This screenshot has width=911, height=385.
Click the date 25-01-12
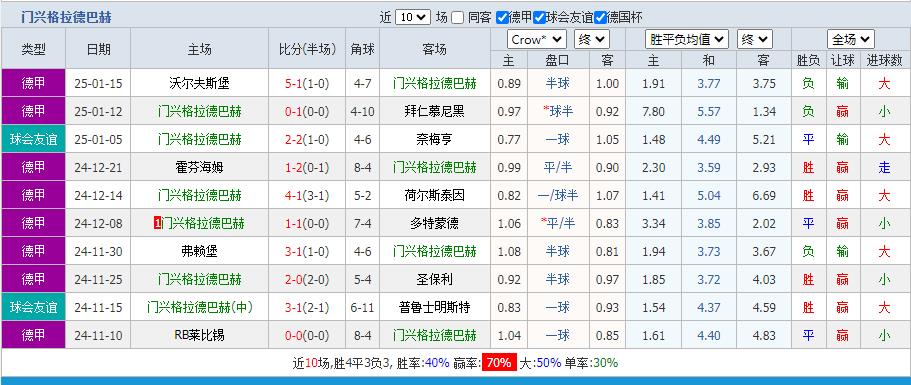click(x=98, y=111)
